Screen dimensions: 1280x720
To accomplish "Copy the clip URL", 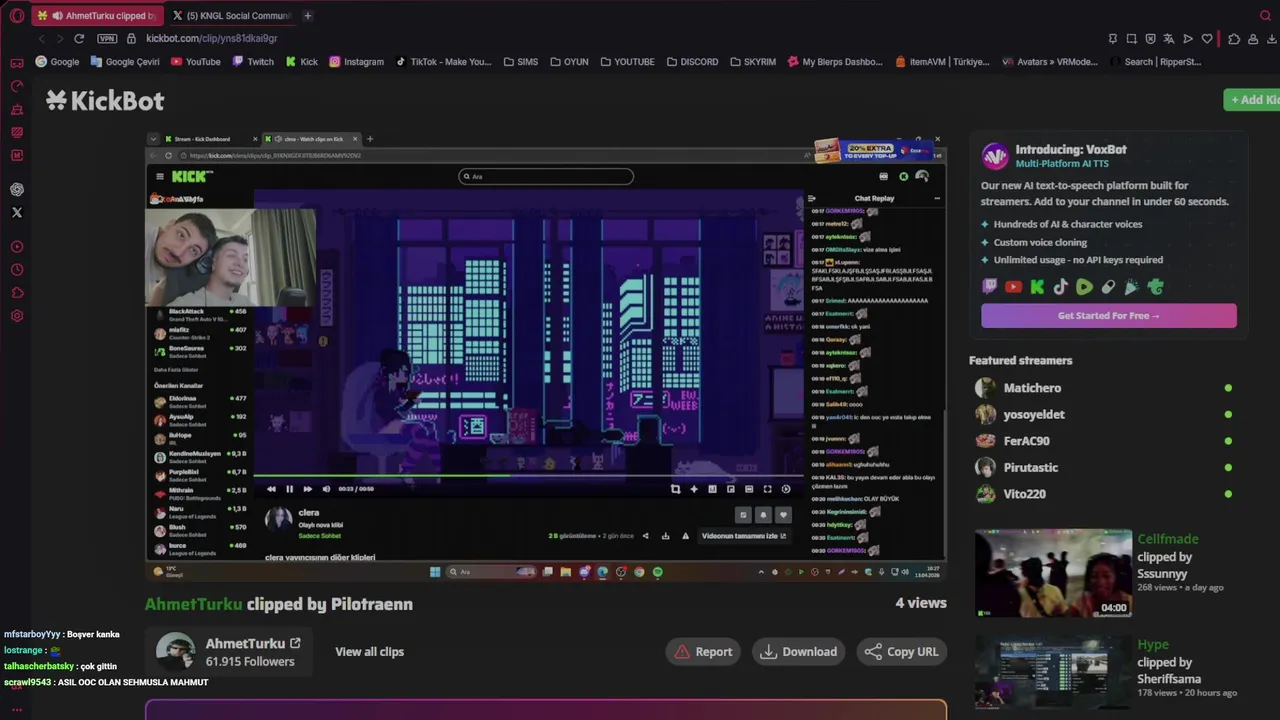I will [x=901, y=651].
